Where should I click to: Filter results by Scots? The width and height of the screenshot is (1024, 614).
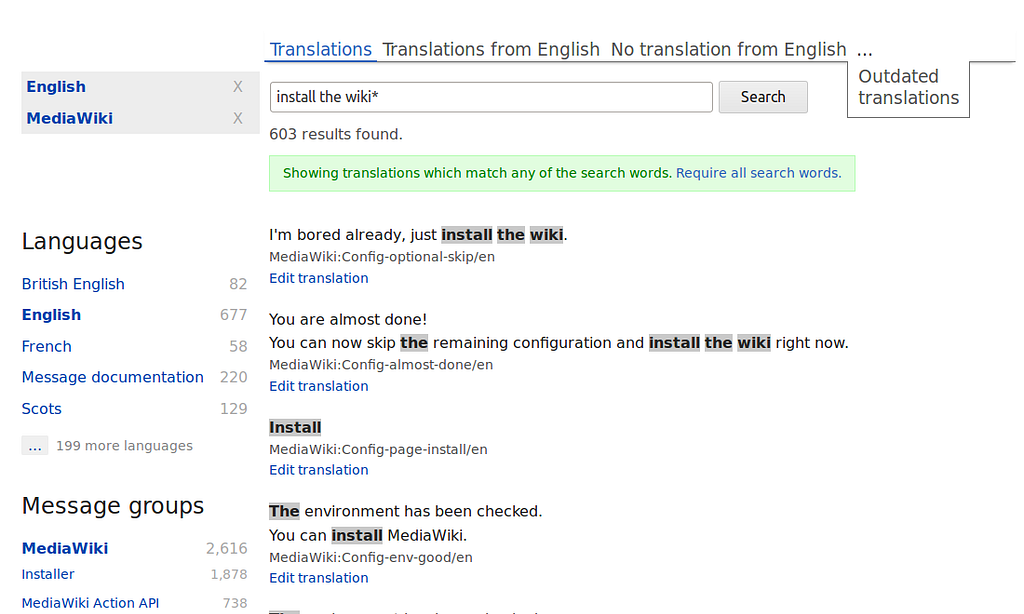[42, 409]
